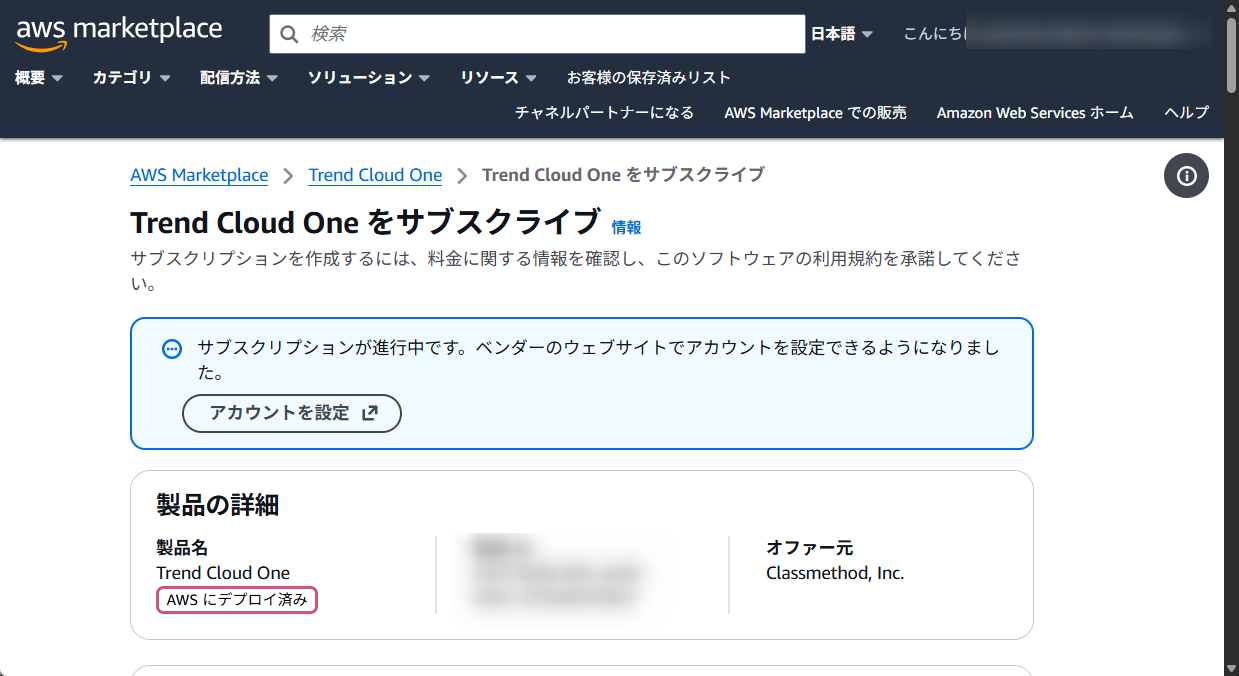1239x676 pixels.
Task: Expand the 概要 menu
Action: click(39, 77)
